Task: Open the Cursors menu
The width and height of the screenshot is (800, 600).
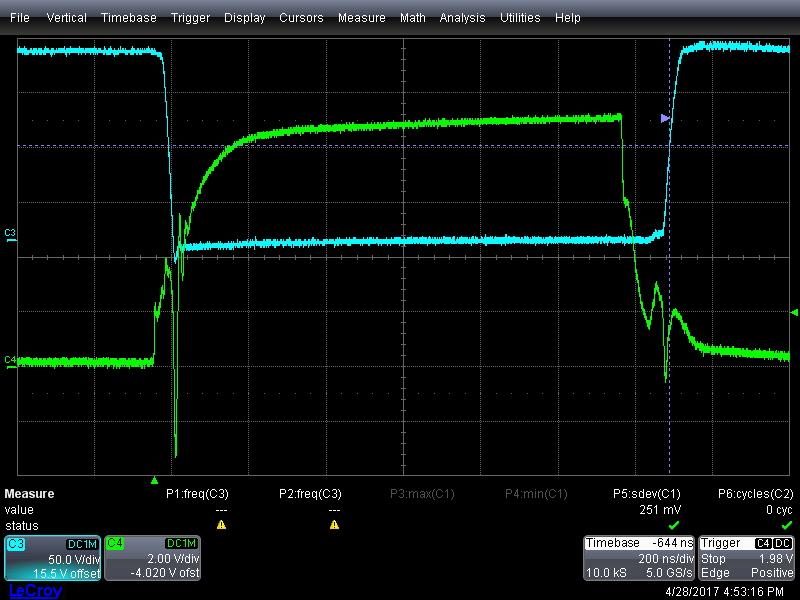Action: pos(301,18)
